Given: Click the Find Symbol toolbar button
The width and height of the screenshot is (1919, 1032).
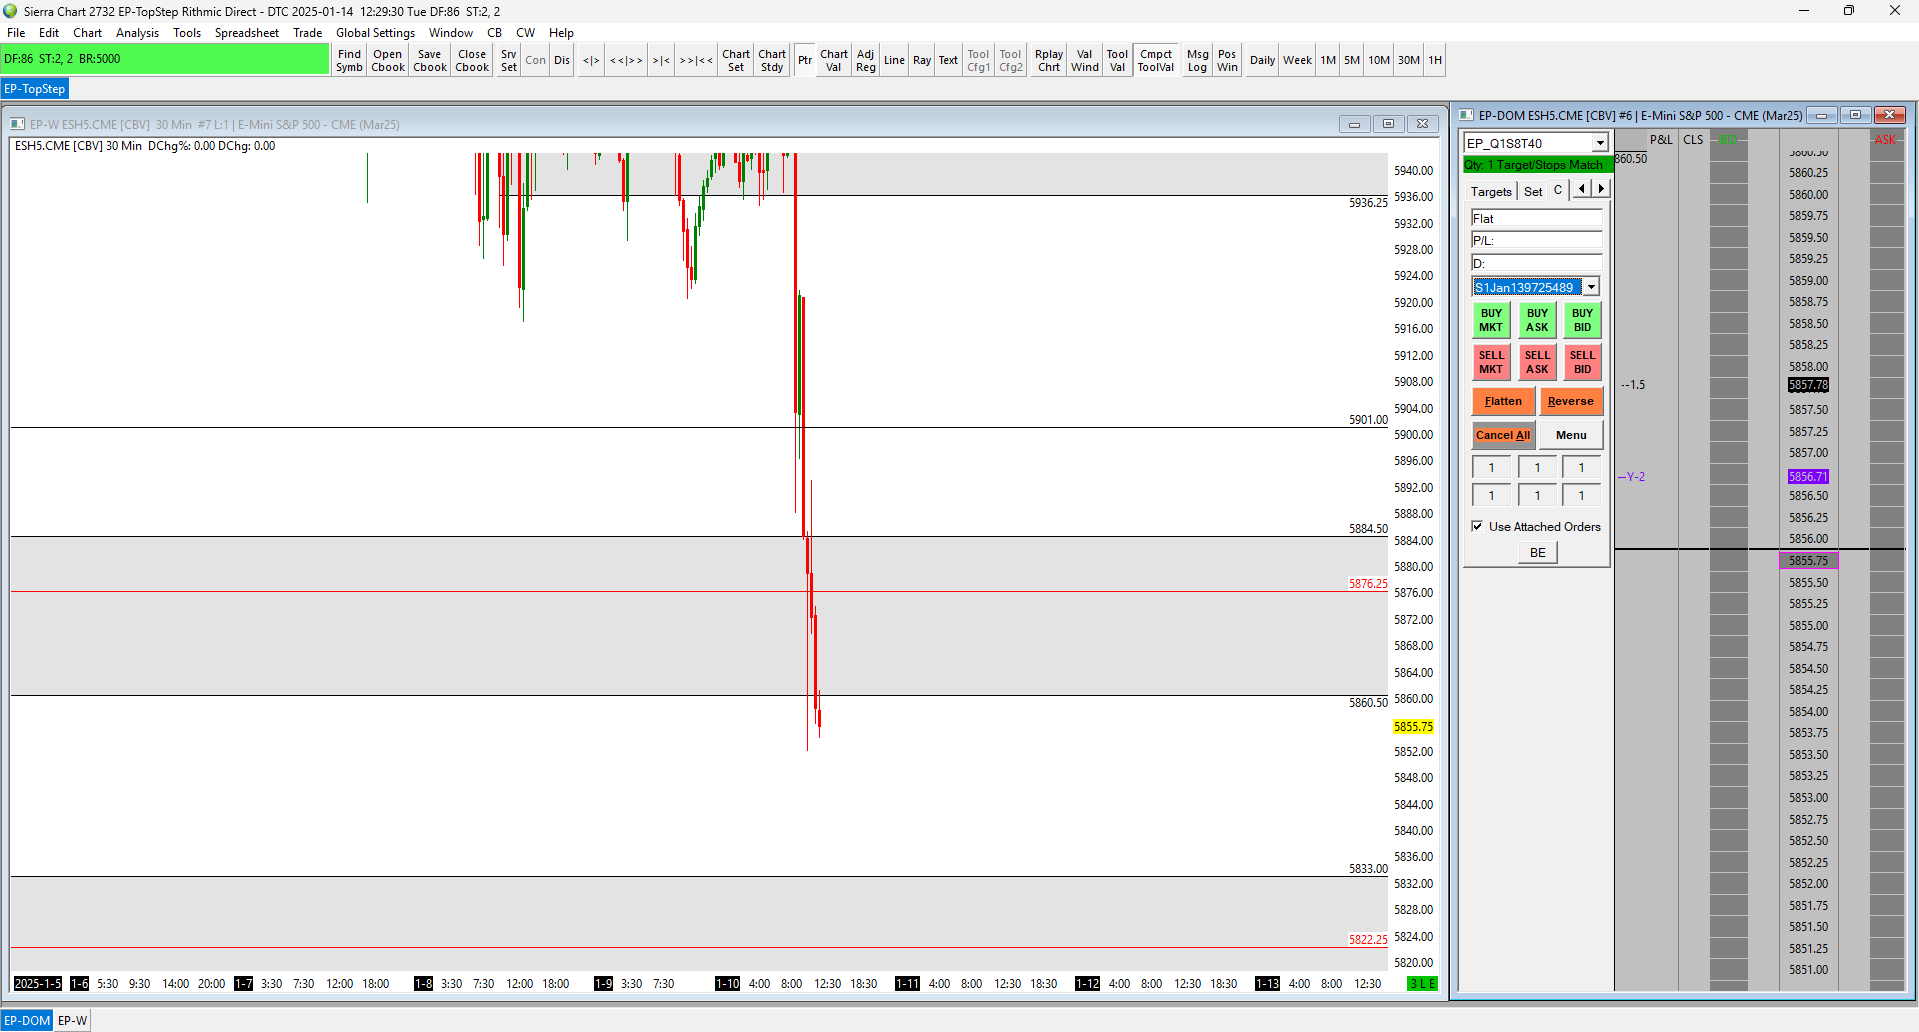Looking at the screenshot, I should (349, 60).
